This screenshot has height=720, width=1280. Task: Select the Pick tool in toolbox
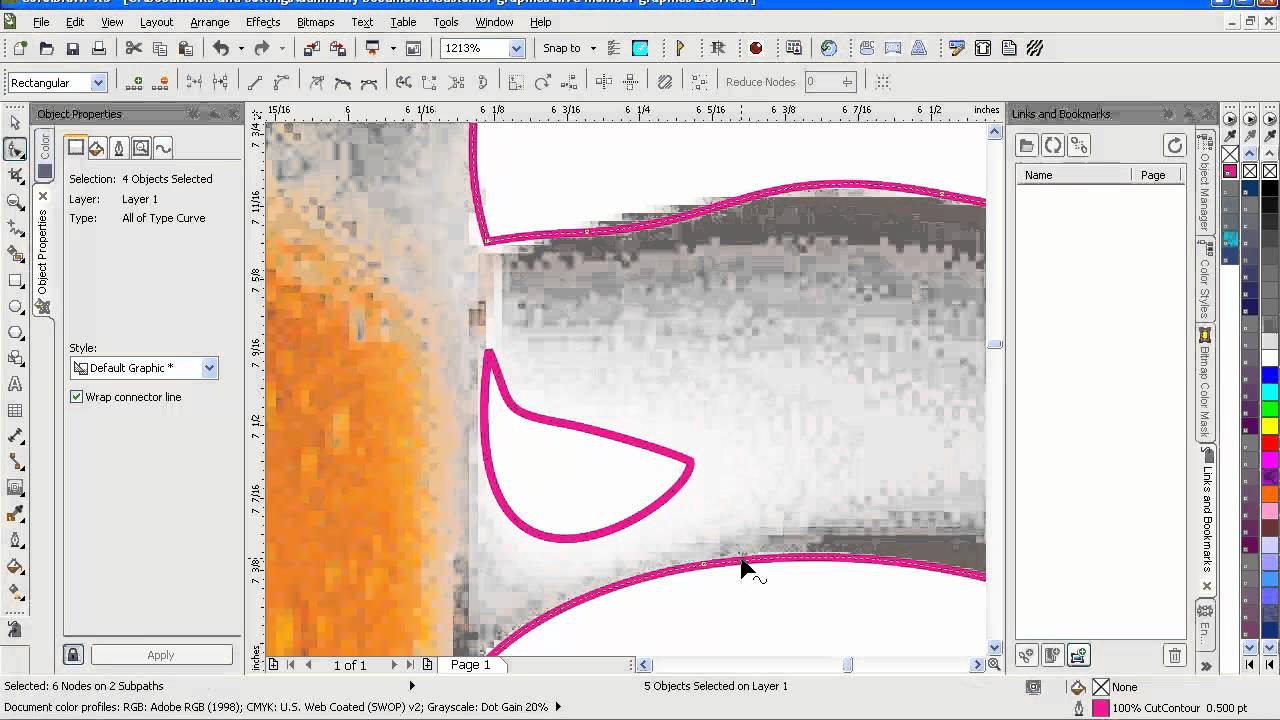(15, 122)
